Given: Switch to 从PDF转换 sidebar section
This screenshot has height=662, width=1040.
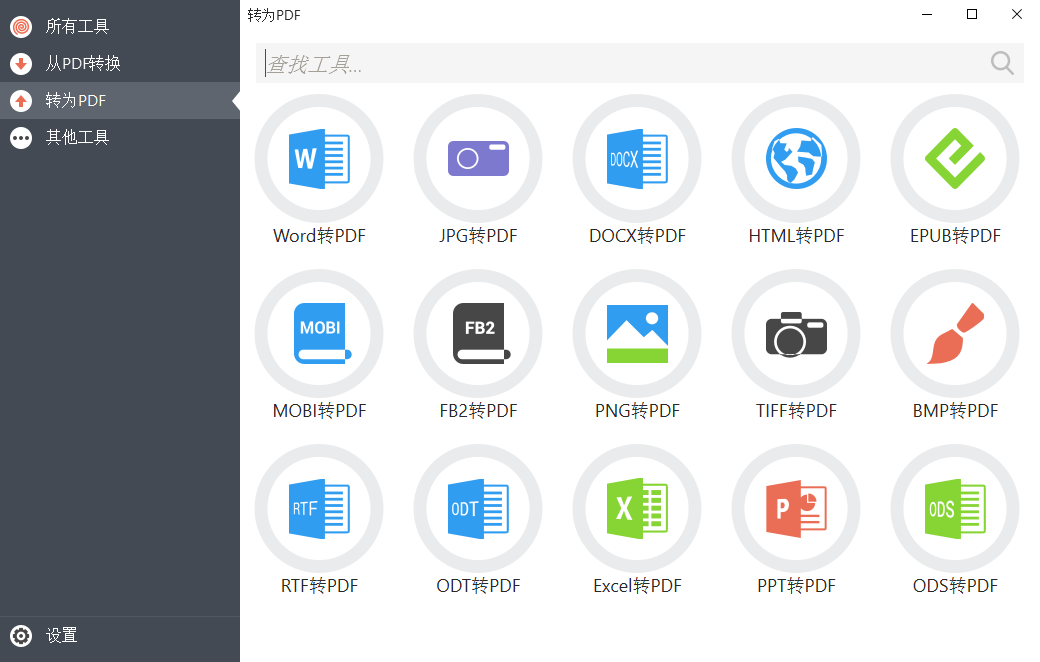Looking at the screenshot, I should (x=120, y=64).
